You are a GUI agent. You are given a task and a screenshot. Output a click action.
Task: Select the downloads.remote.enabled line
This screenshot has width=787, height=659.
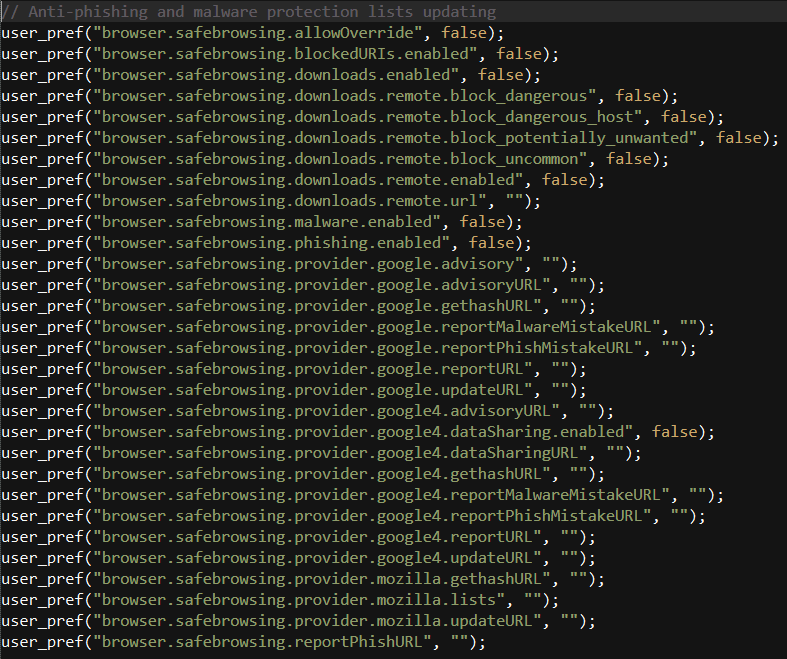[x=303, y=180]
